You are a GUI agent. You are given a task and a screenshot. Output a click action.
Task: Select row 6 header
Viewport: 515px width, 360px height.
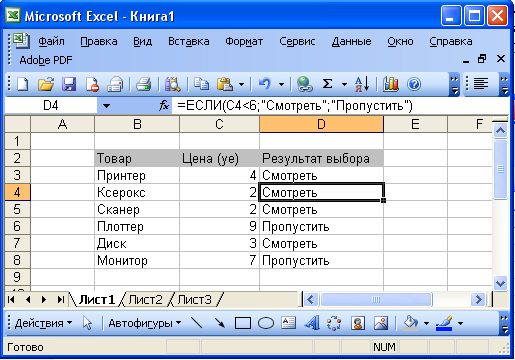pyautogui.click(x=17, y=226)
